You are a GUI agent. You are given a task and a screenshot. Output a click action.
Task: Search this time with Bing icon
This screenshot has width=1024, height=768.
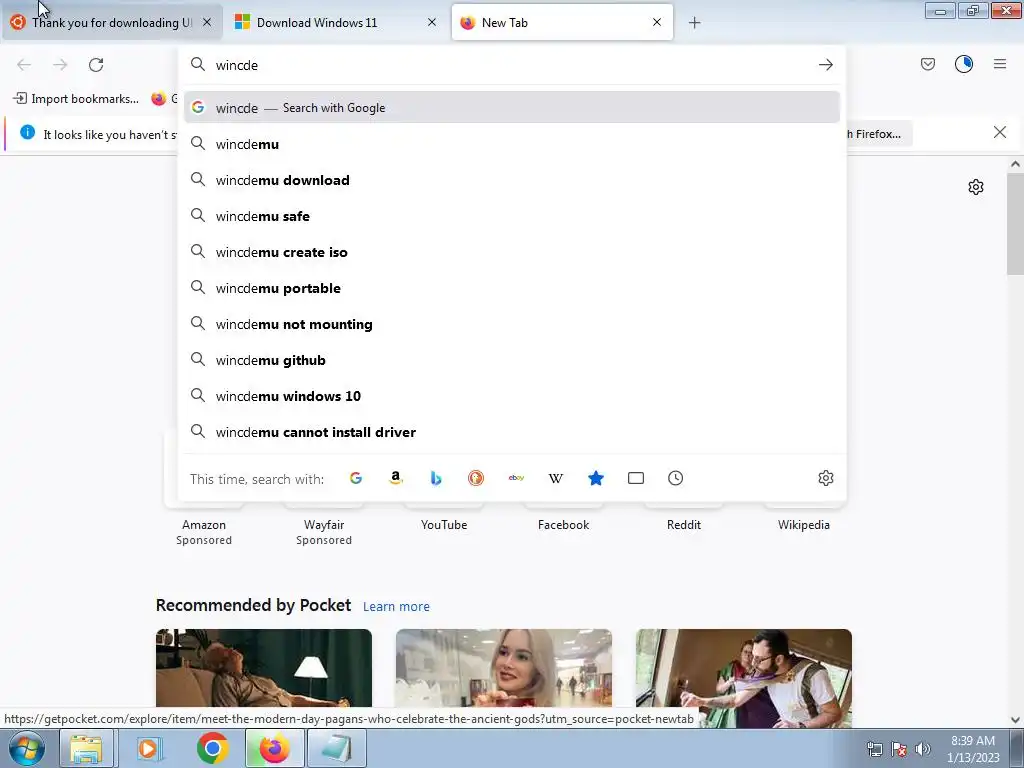pyautogui.click(x=436, y=478)
